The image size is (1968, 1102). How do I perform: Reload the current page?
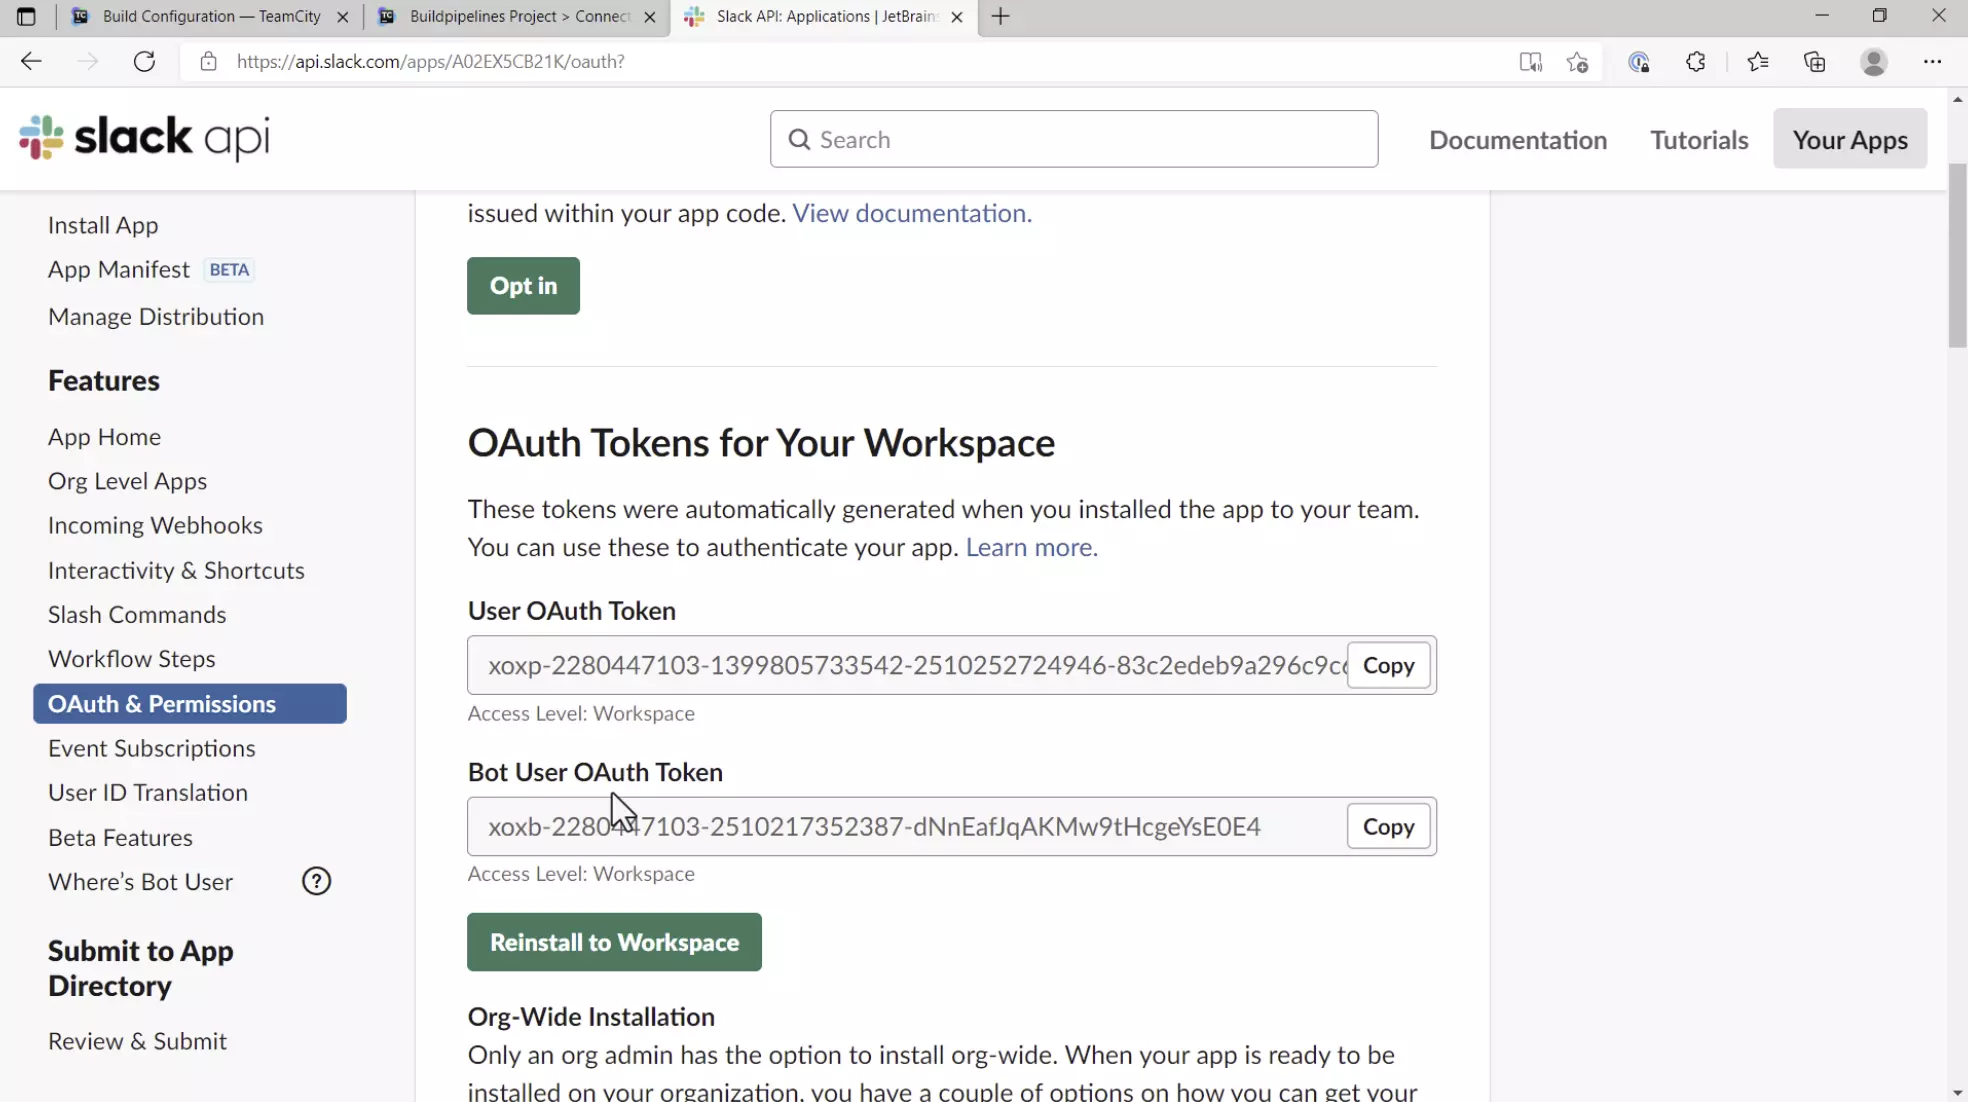[144, 61]
